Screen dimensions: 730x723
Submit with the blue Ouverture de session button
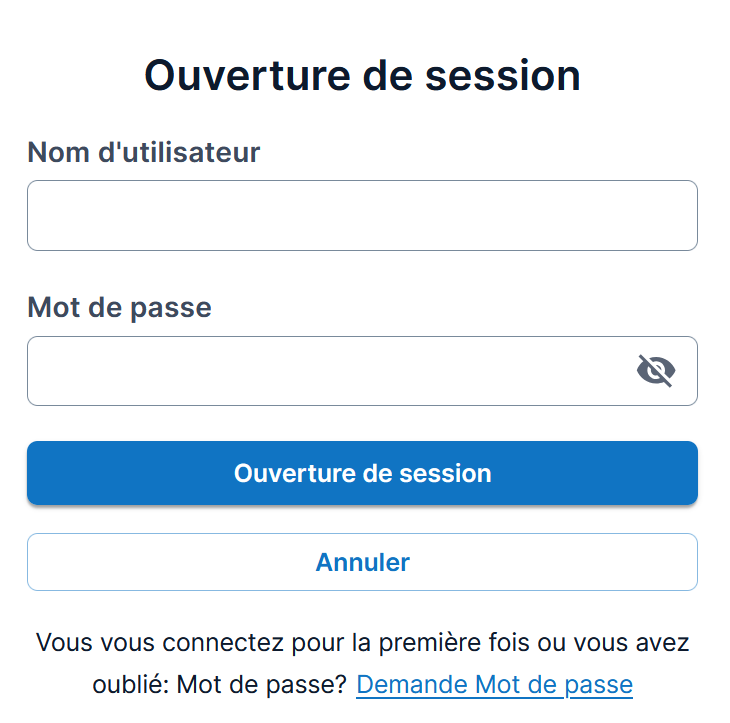[x=362, y=473]
